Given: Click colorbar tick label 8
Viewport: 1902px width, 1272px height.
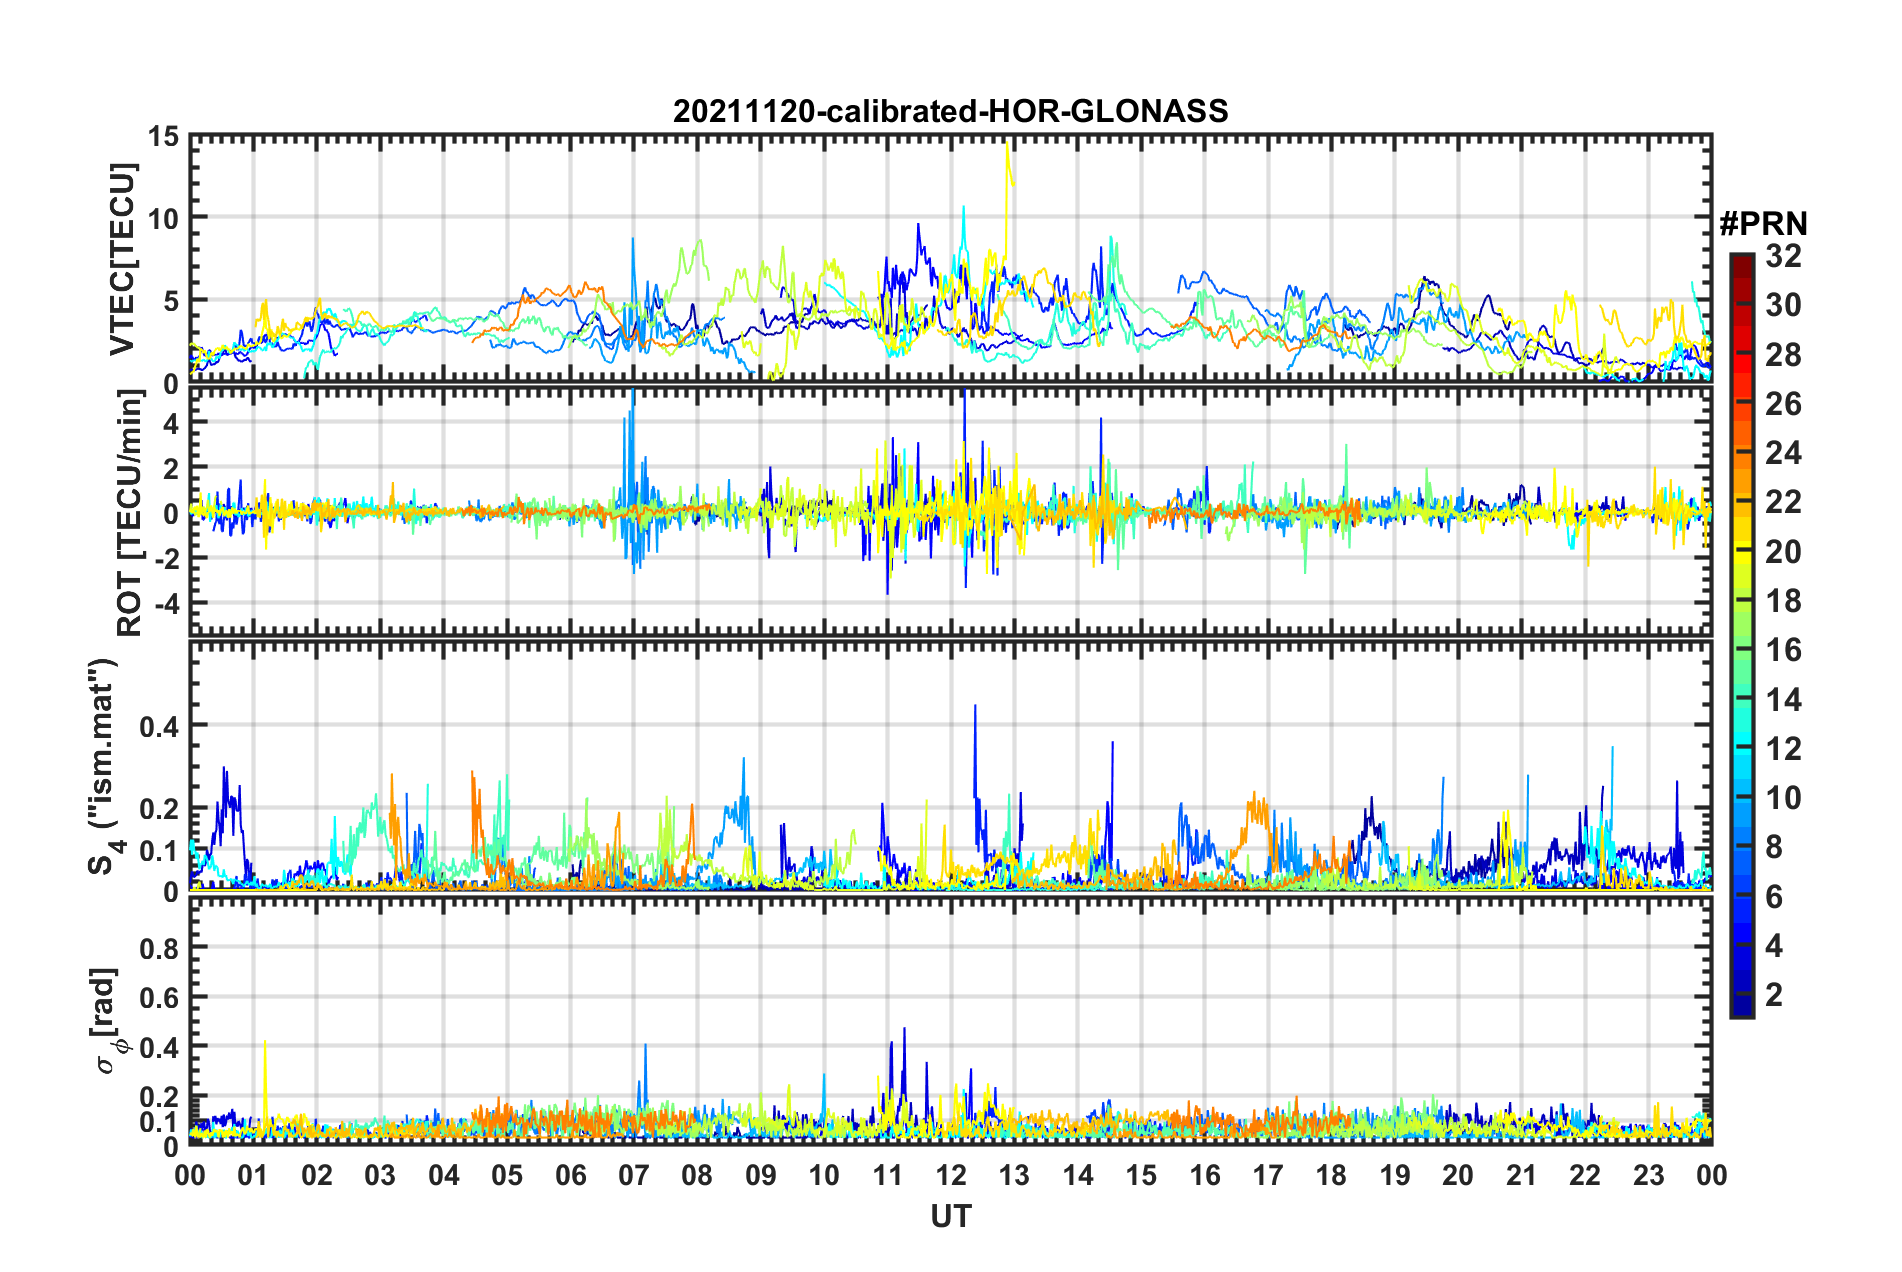Looking at the screenshot, I should point(1774,847).
